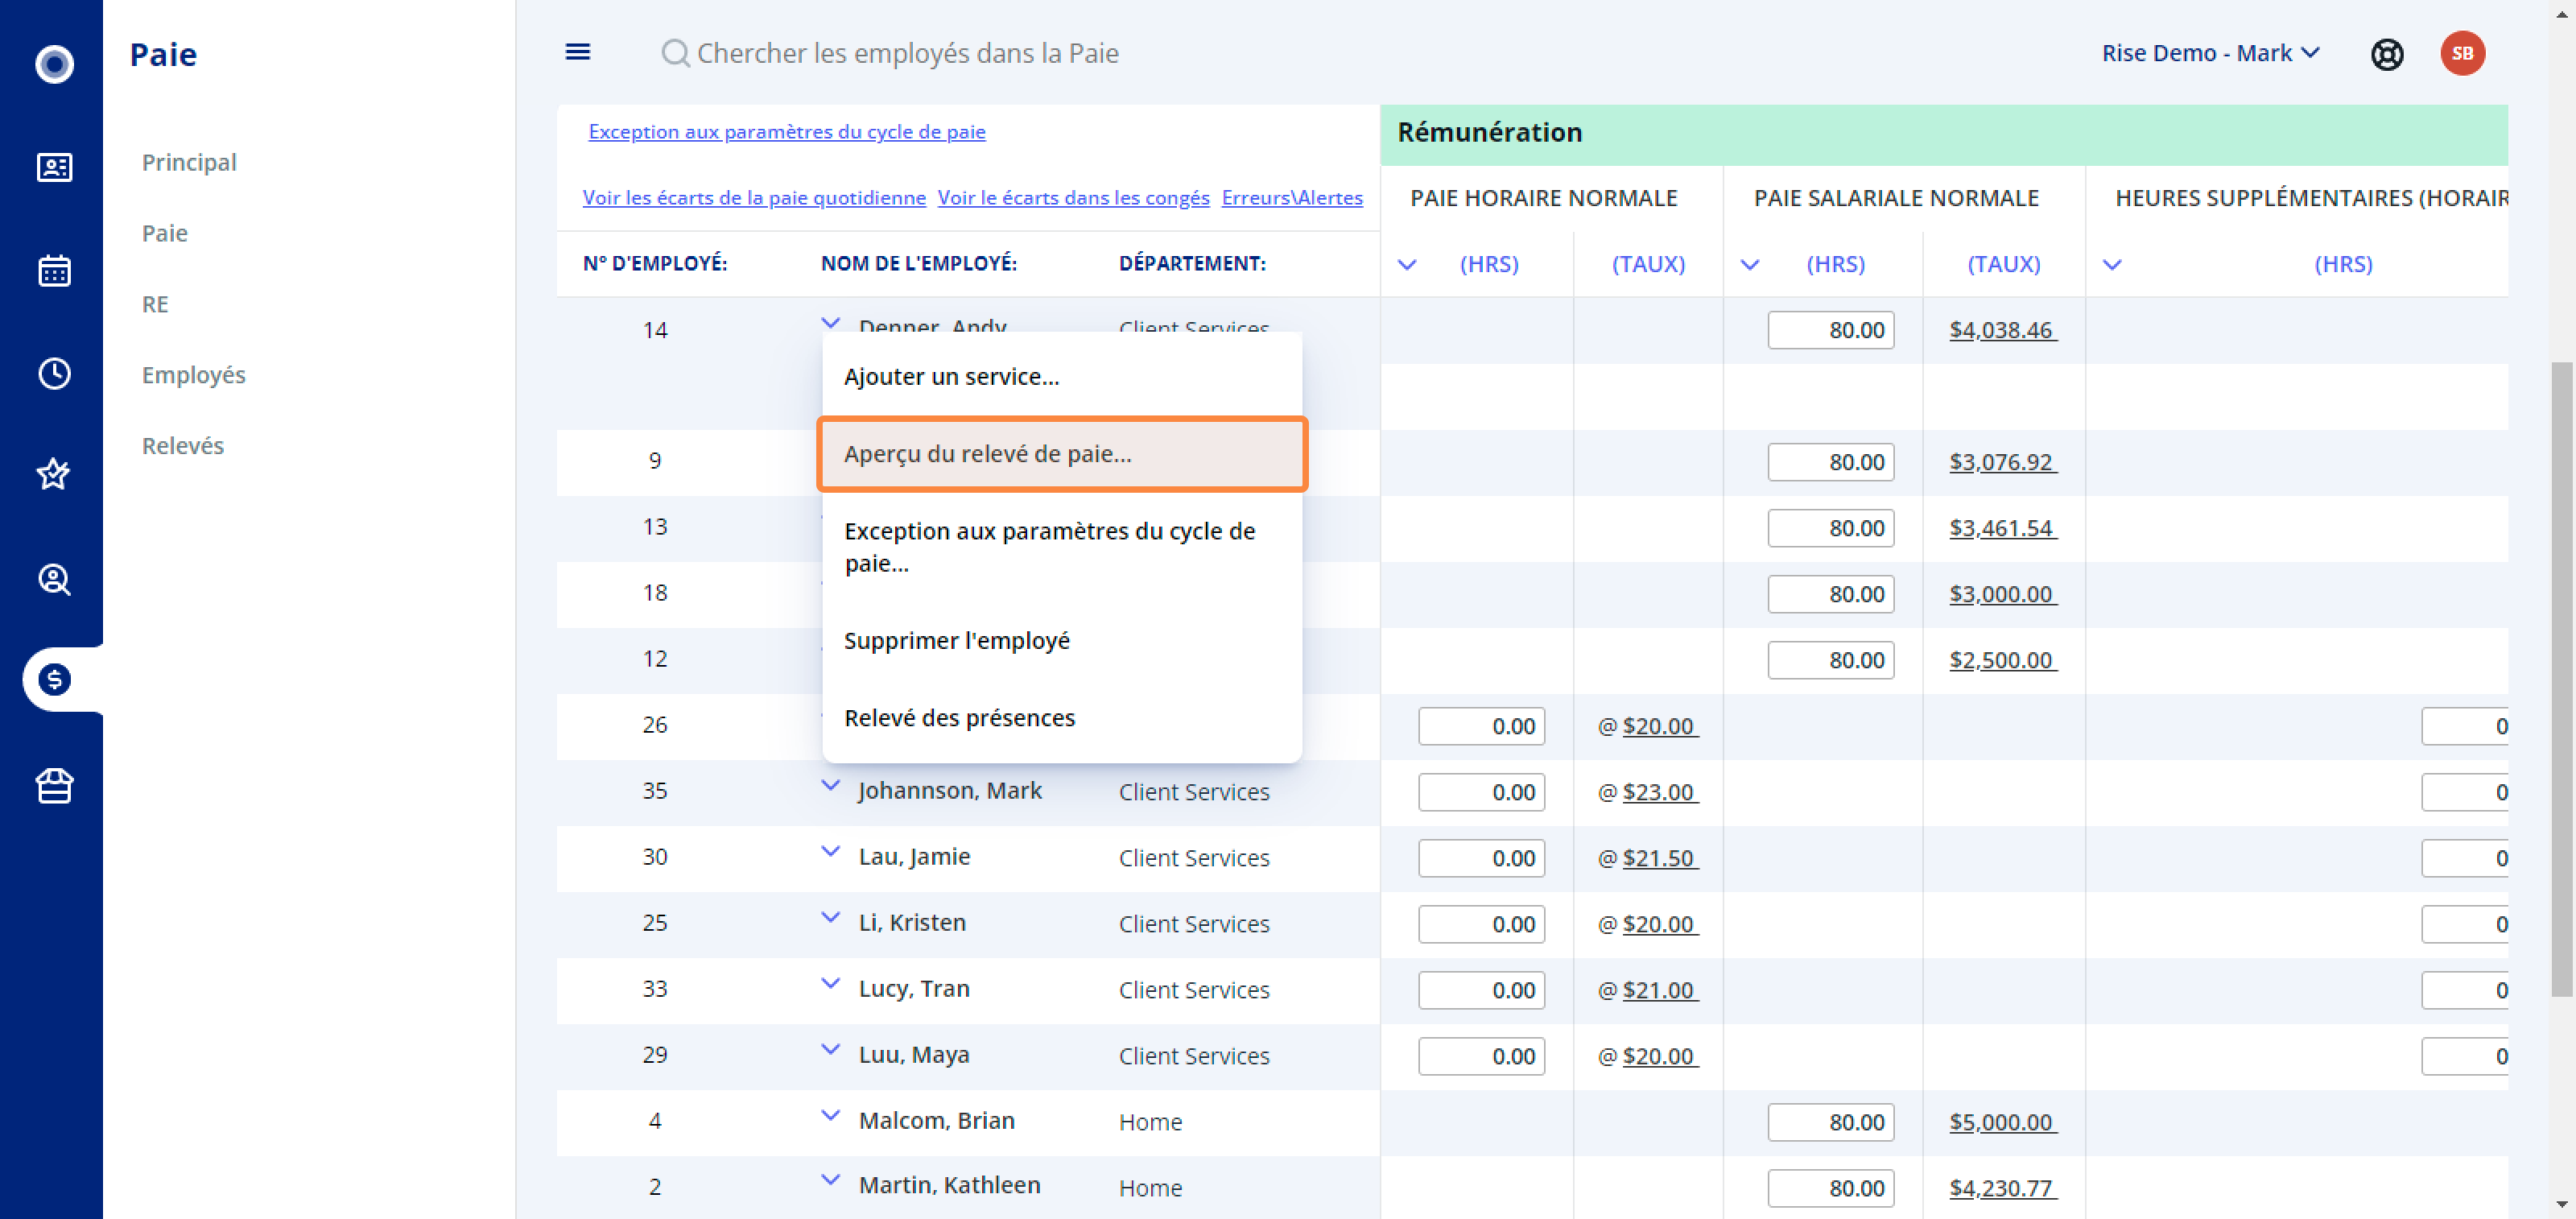Open Heures Supplémentaires column chevron

[2111, 265]
